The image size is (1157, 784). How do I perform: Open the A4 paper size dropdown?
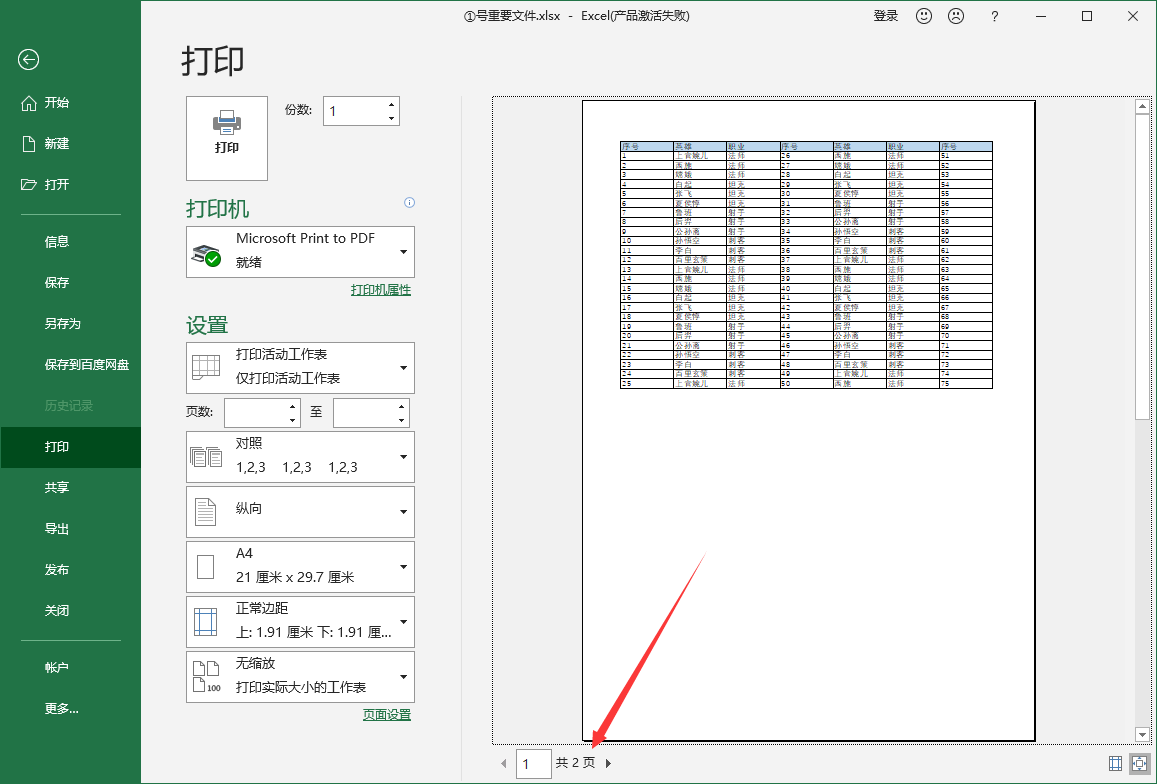pyautogui.click(x=300, y=567)
